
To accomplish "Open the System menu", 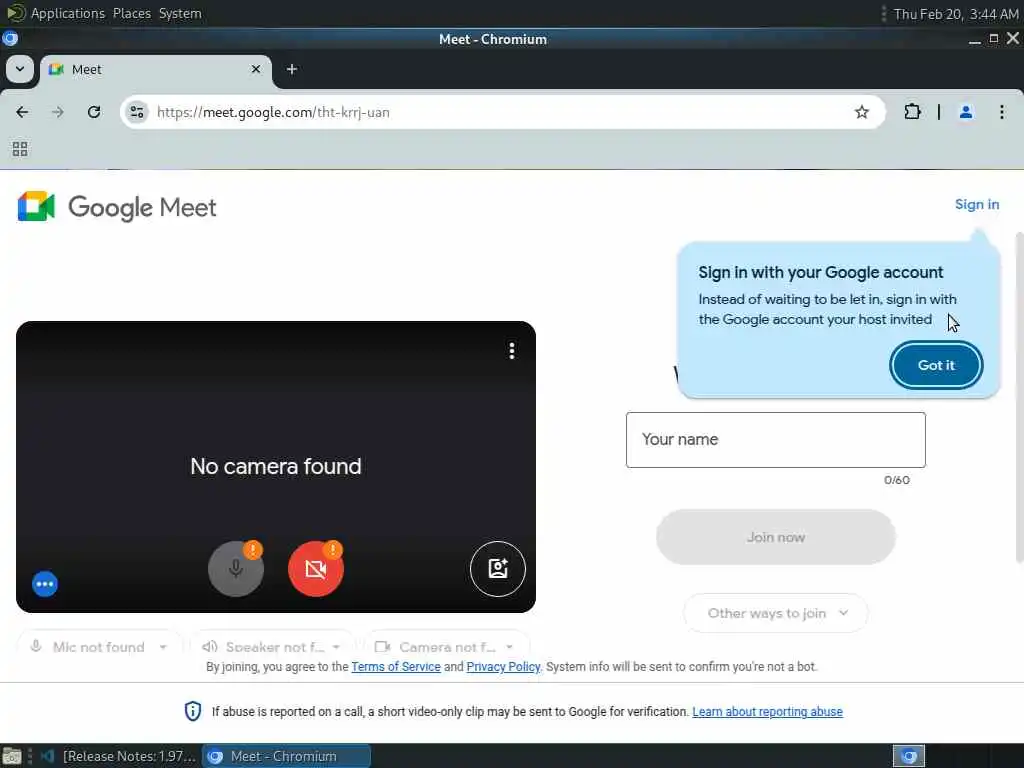I will (x=180, y=13).
